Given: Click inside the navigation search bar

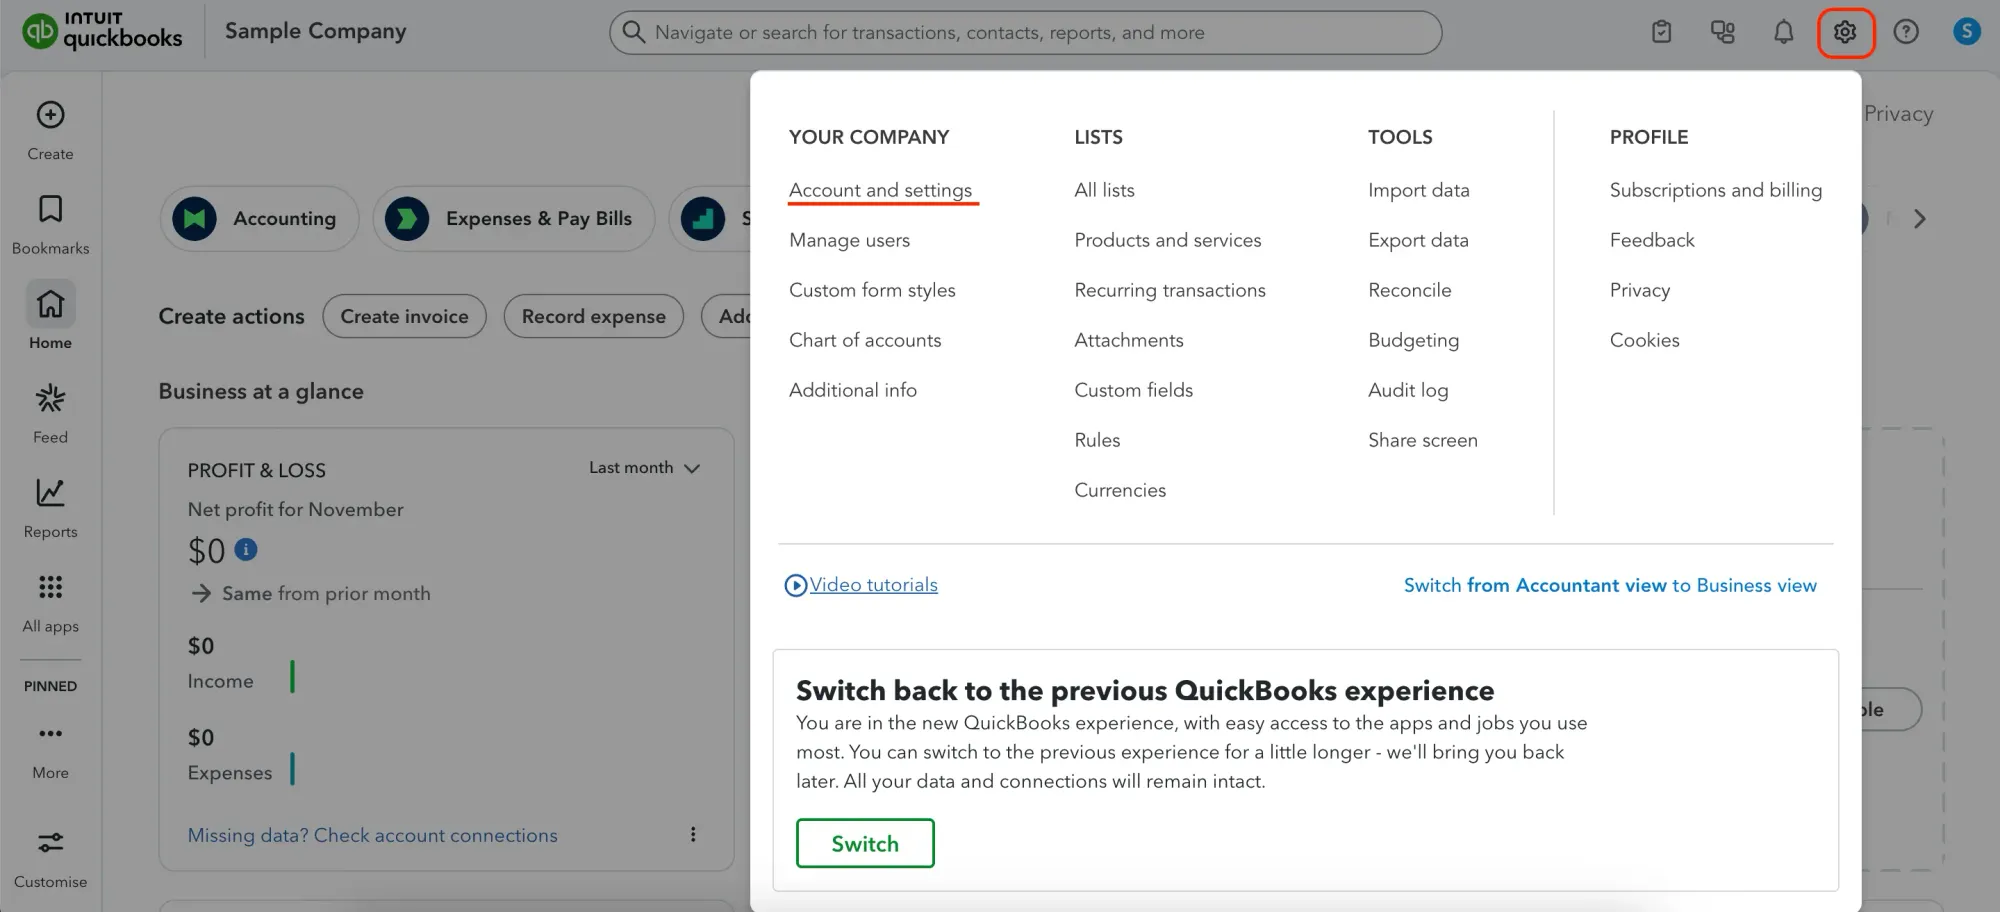Looking at the screenshot, I should [1024, 31].
